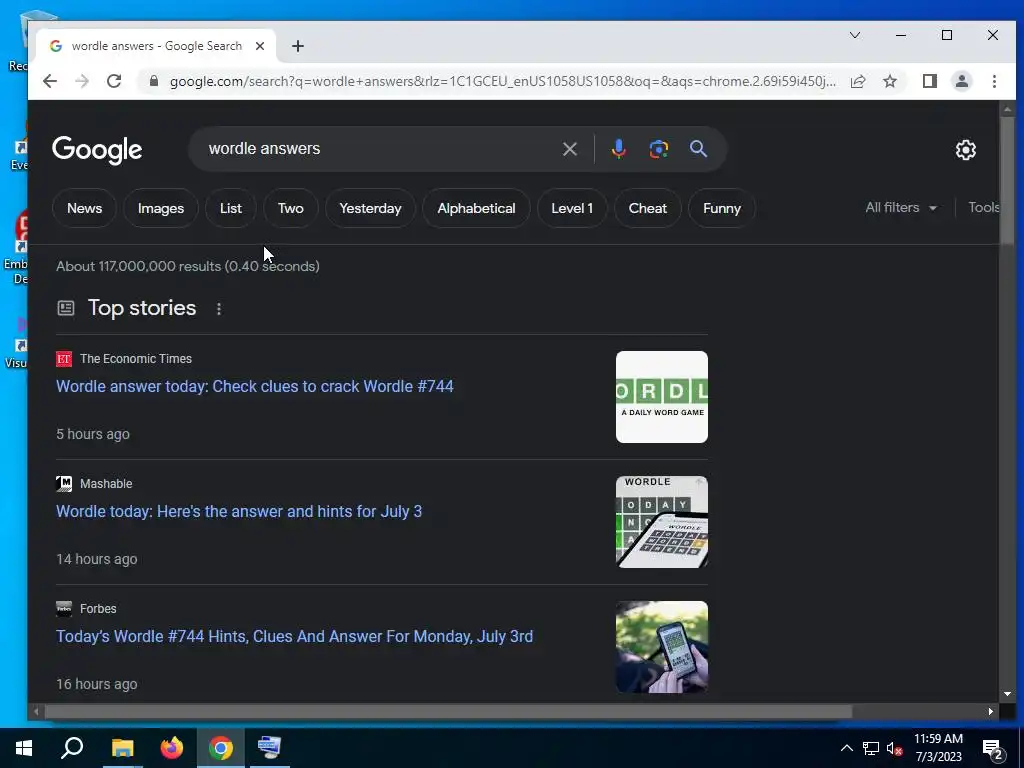Expand the All filters dropdown
The height and width of the screenshot is (768, 1024).
click(x=901, y=208)
